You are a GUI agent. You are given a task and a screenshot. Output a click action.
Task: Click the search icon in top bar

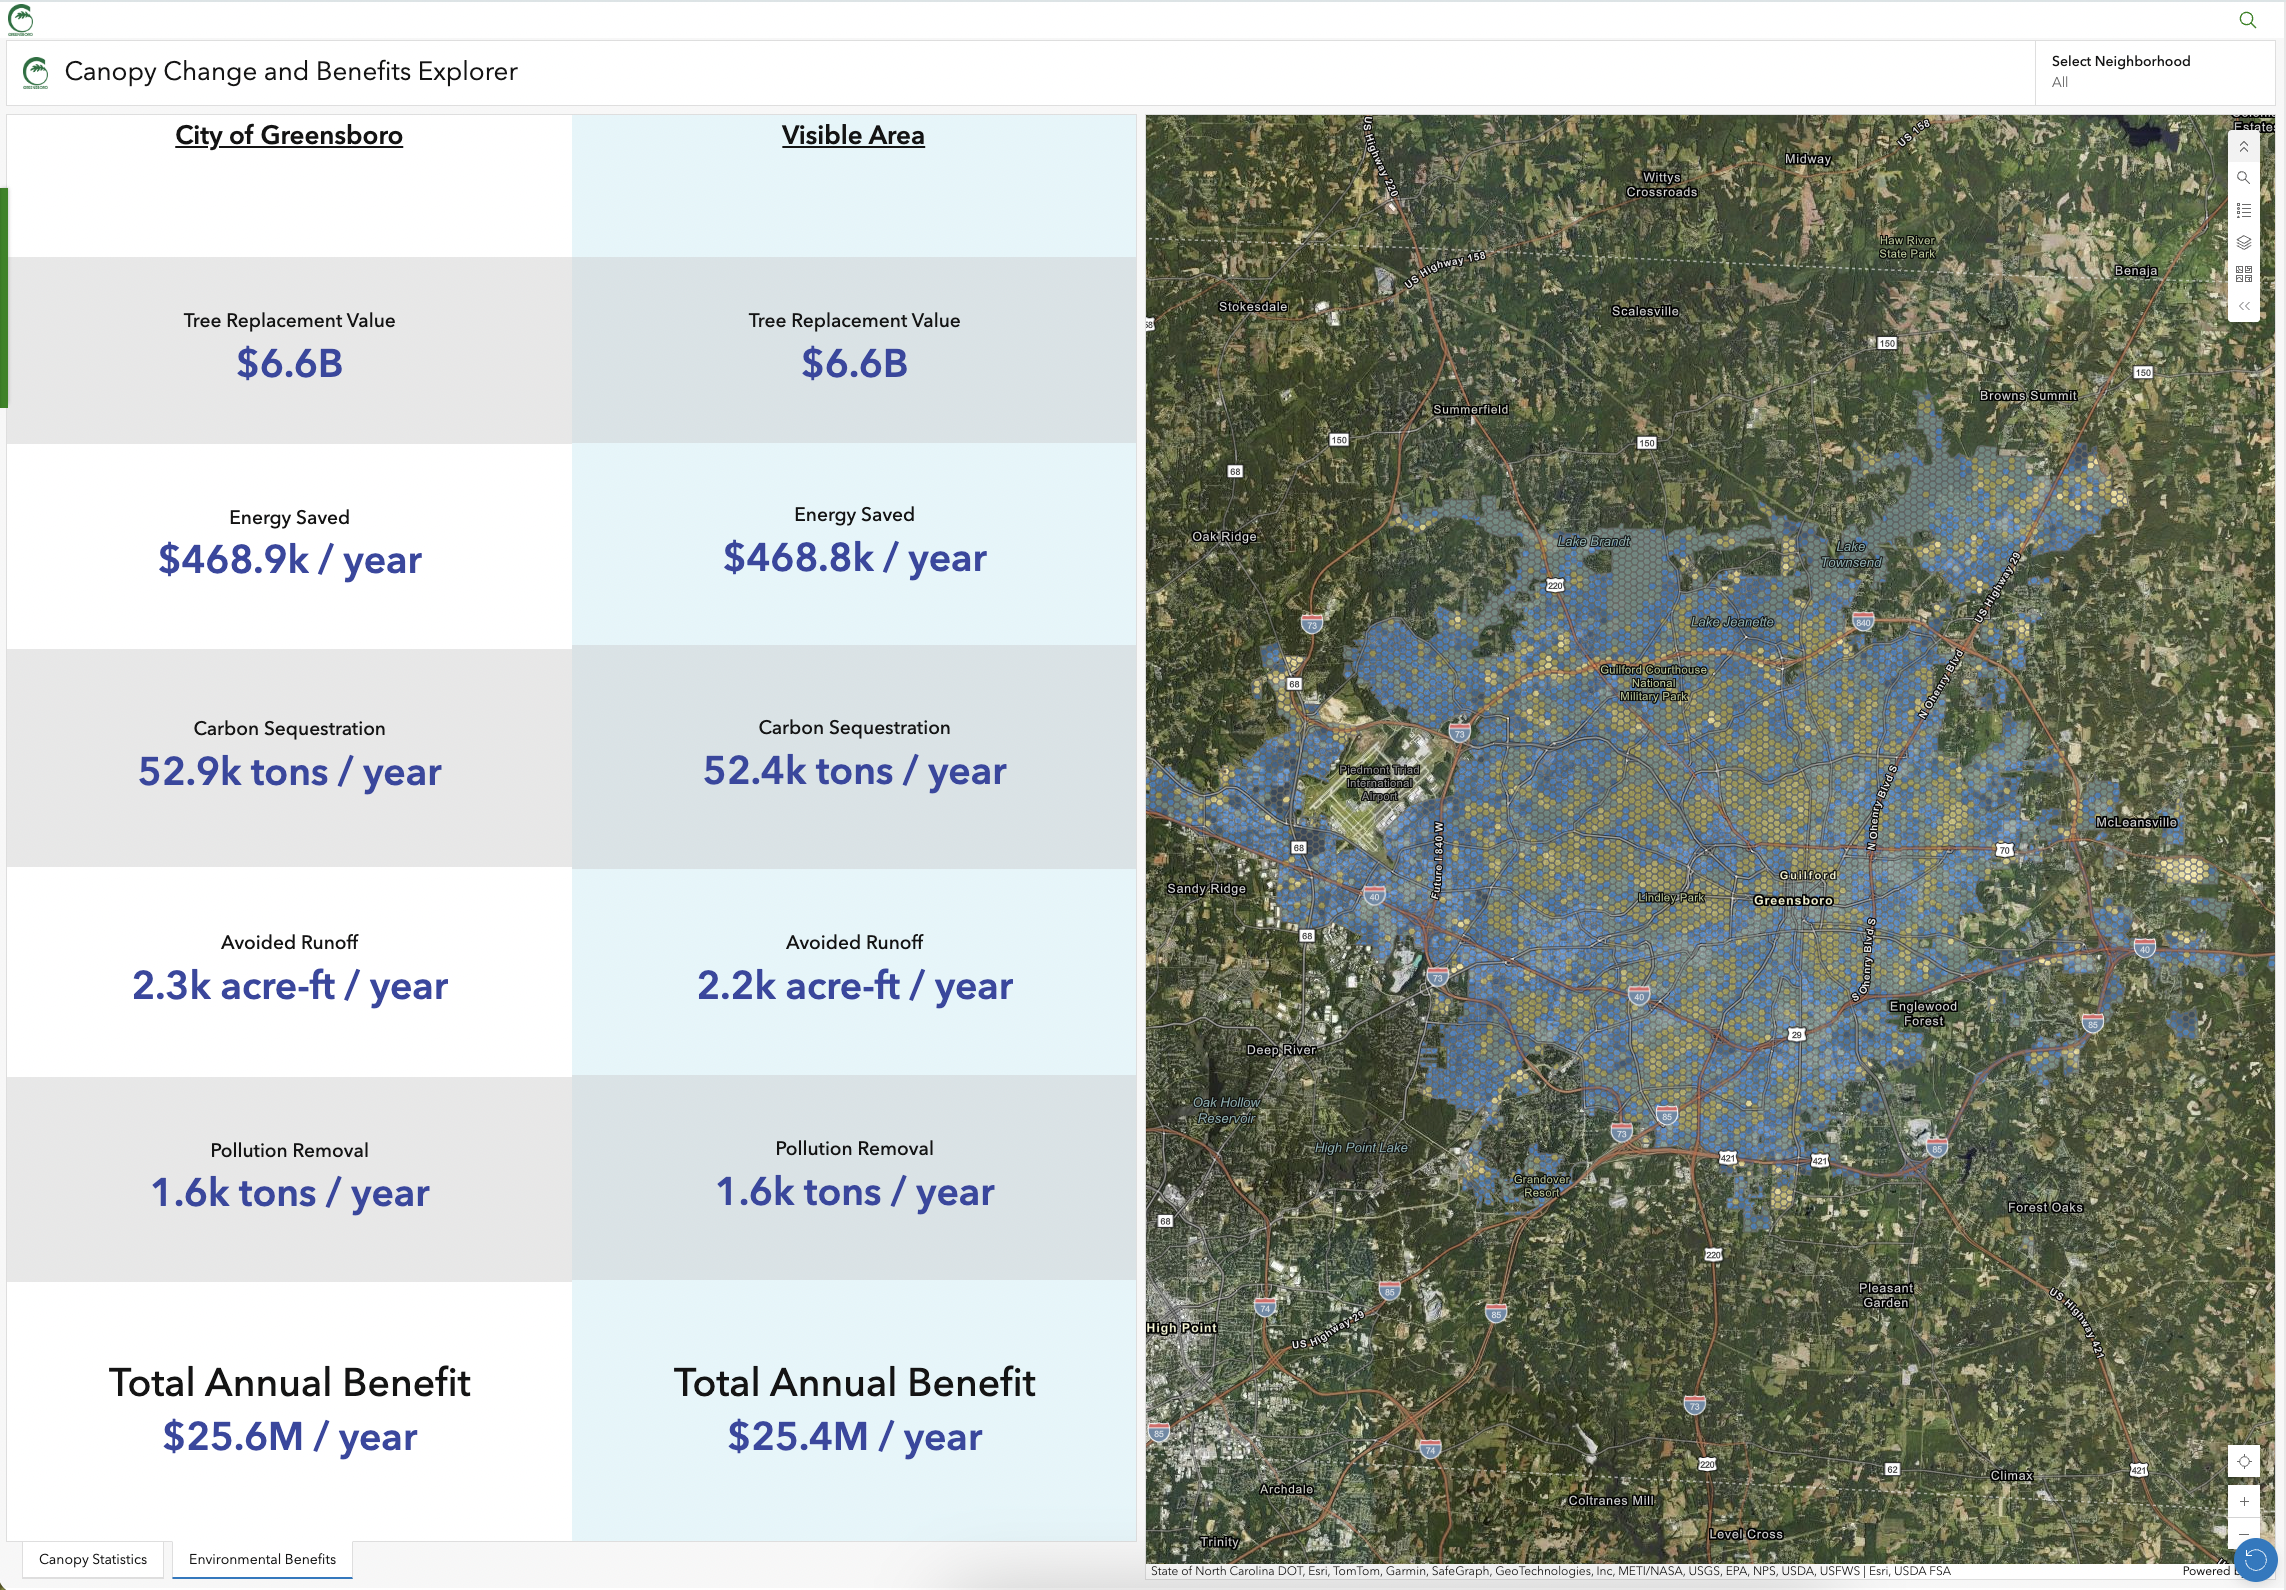[2247, 20]
